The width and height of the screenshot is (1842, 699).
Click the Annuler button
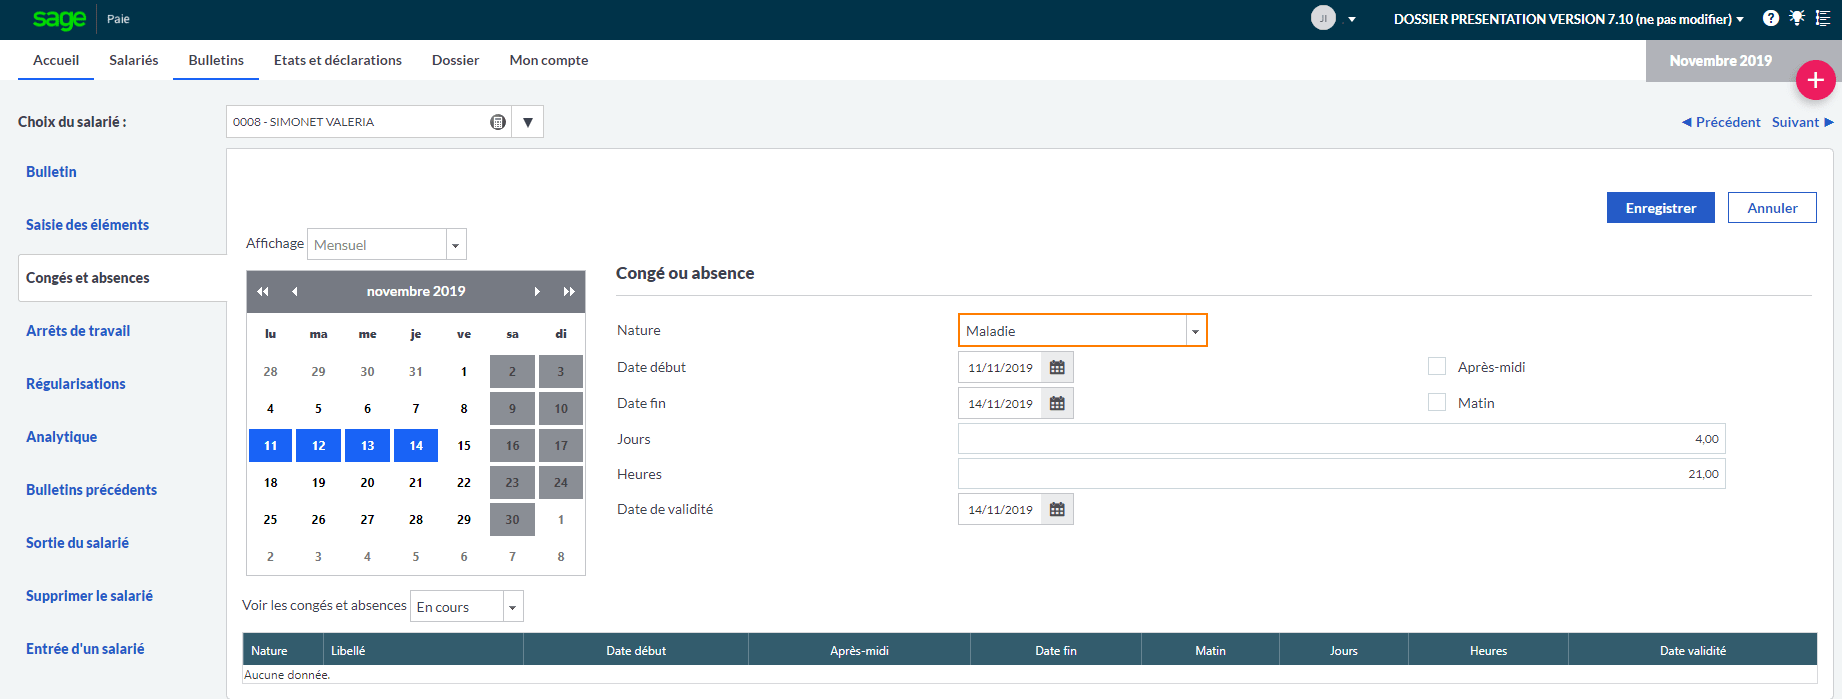1772,208
